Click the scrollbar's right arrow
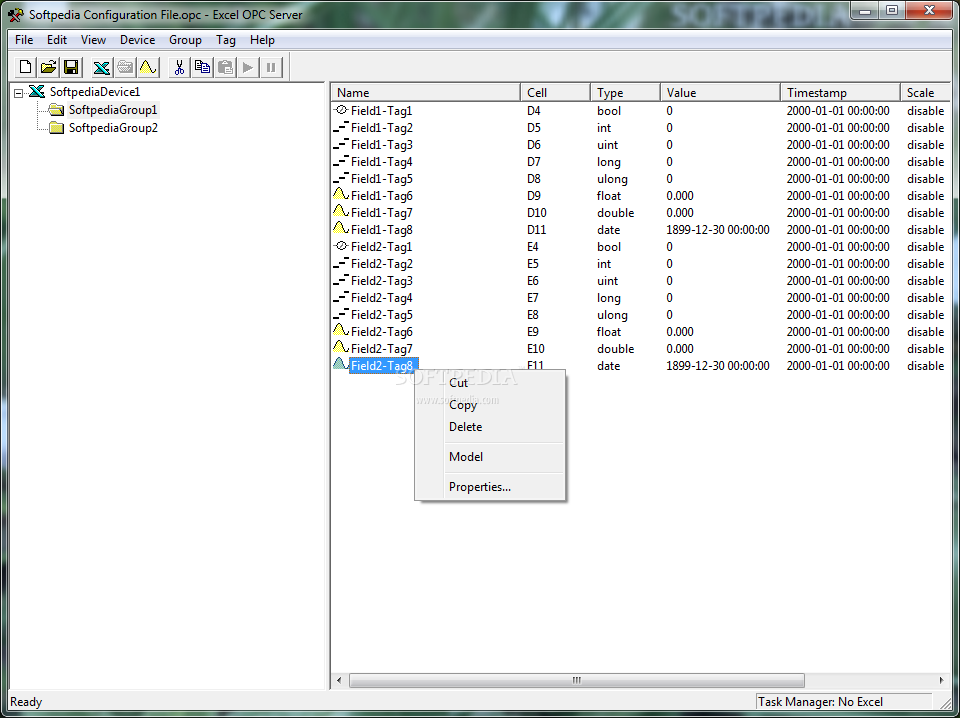The height and width of the screenshot is (718, 960). coord(942,680)
